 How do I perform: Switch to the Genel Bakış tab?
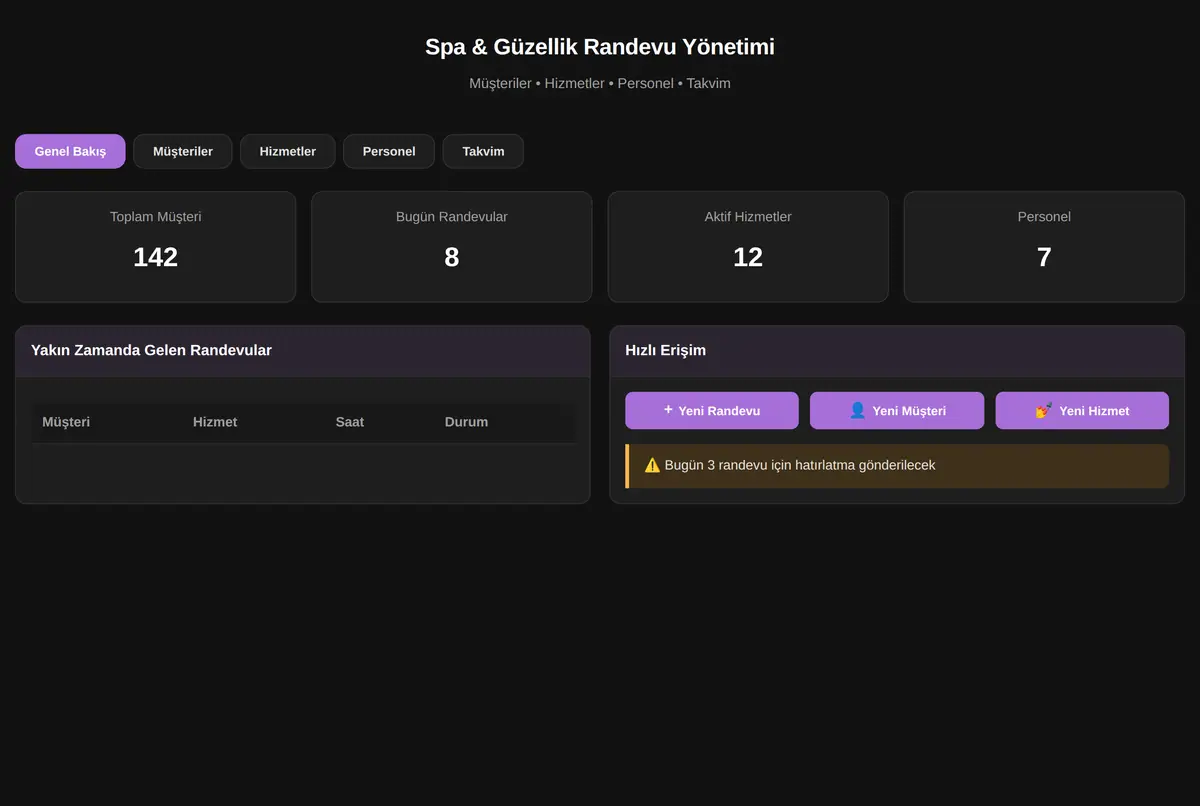coord(70,151)
